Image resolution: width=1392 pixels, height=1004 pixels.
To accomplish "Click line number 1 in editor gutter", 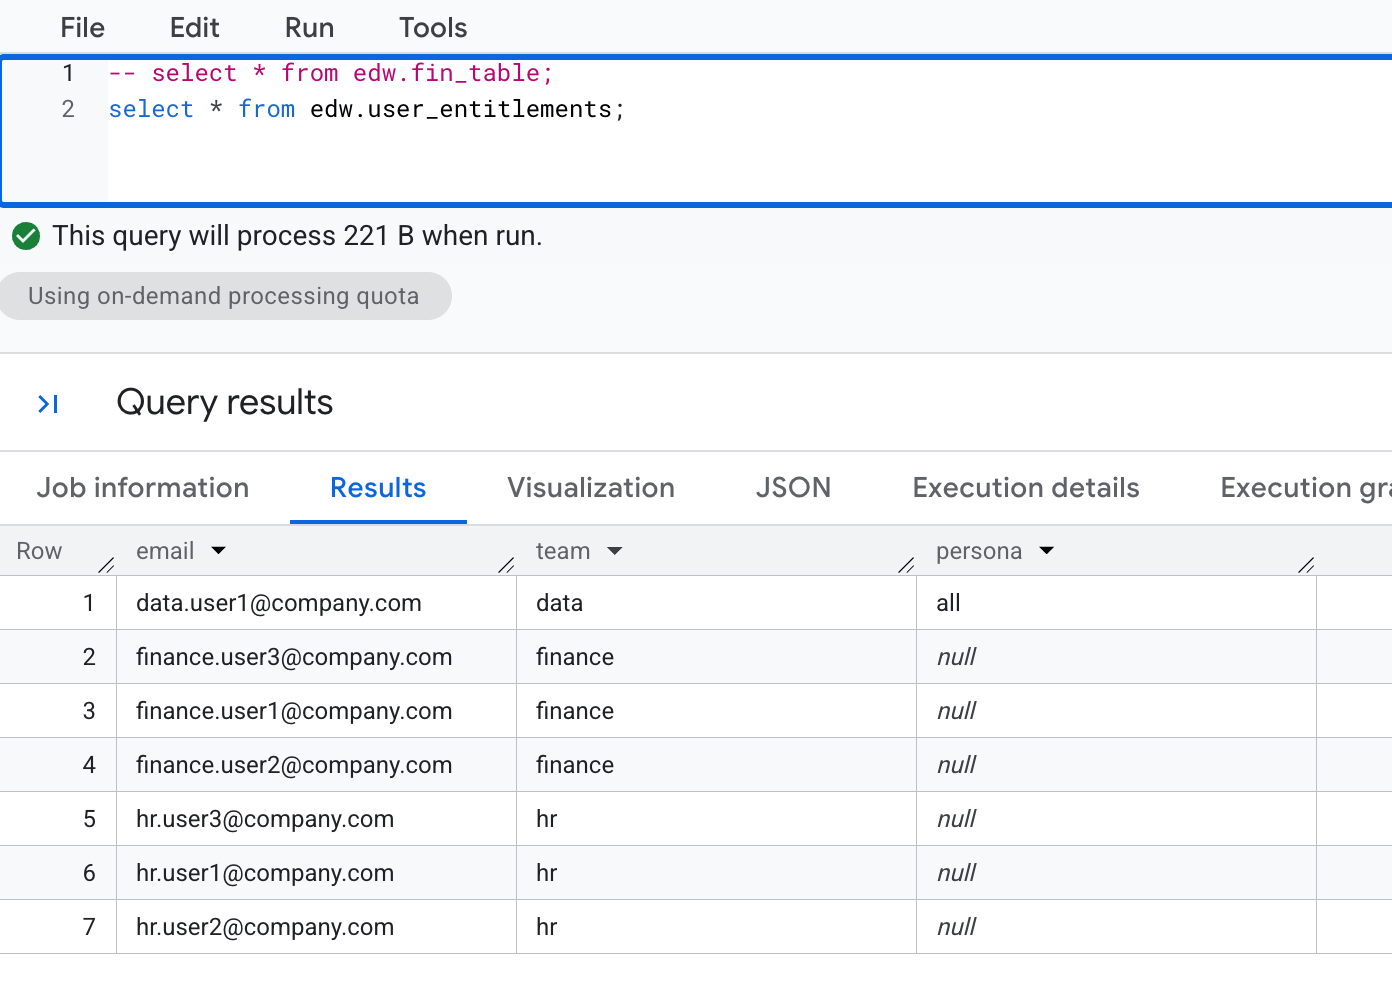I will point(68,73).
